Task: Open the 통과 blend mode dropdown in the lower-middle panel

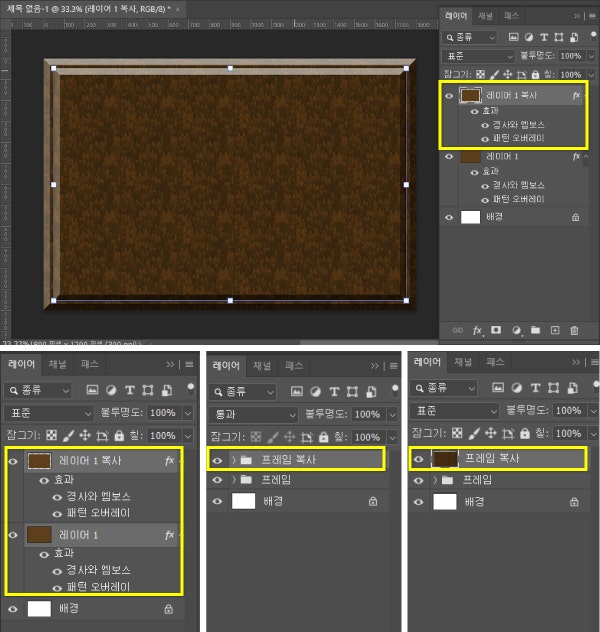Action: pyautogui.click(x=253, y=414)
